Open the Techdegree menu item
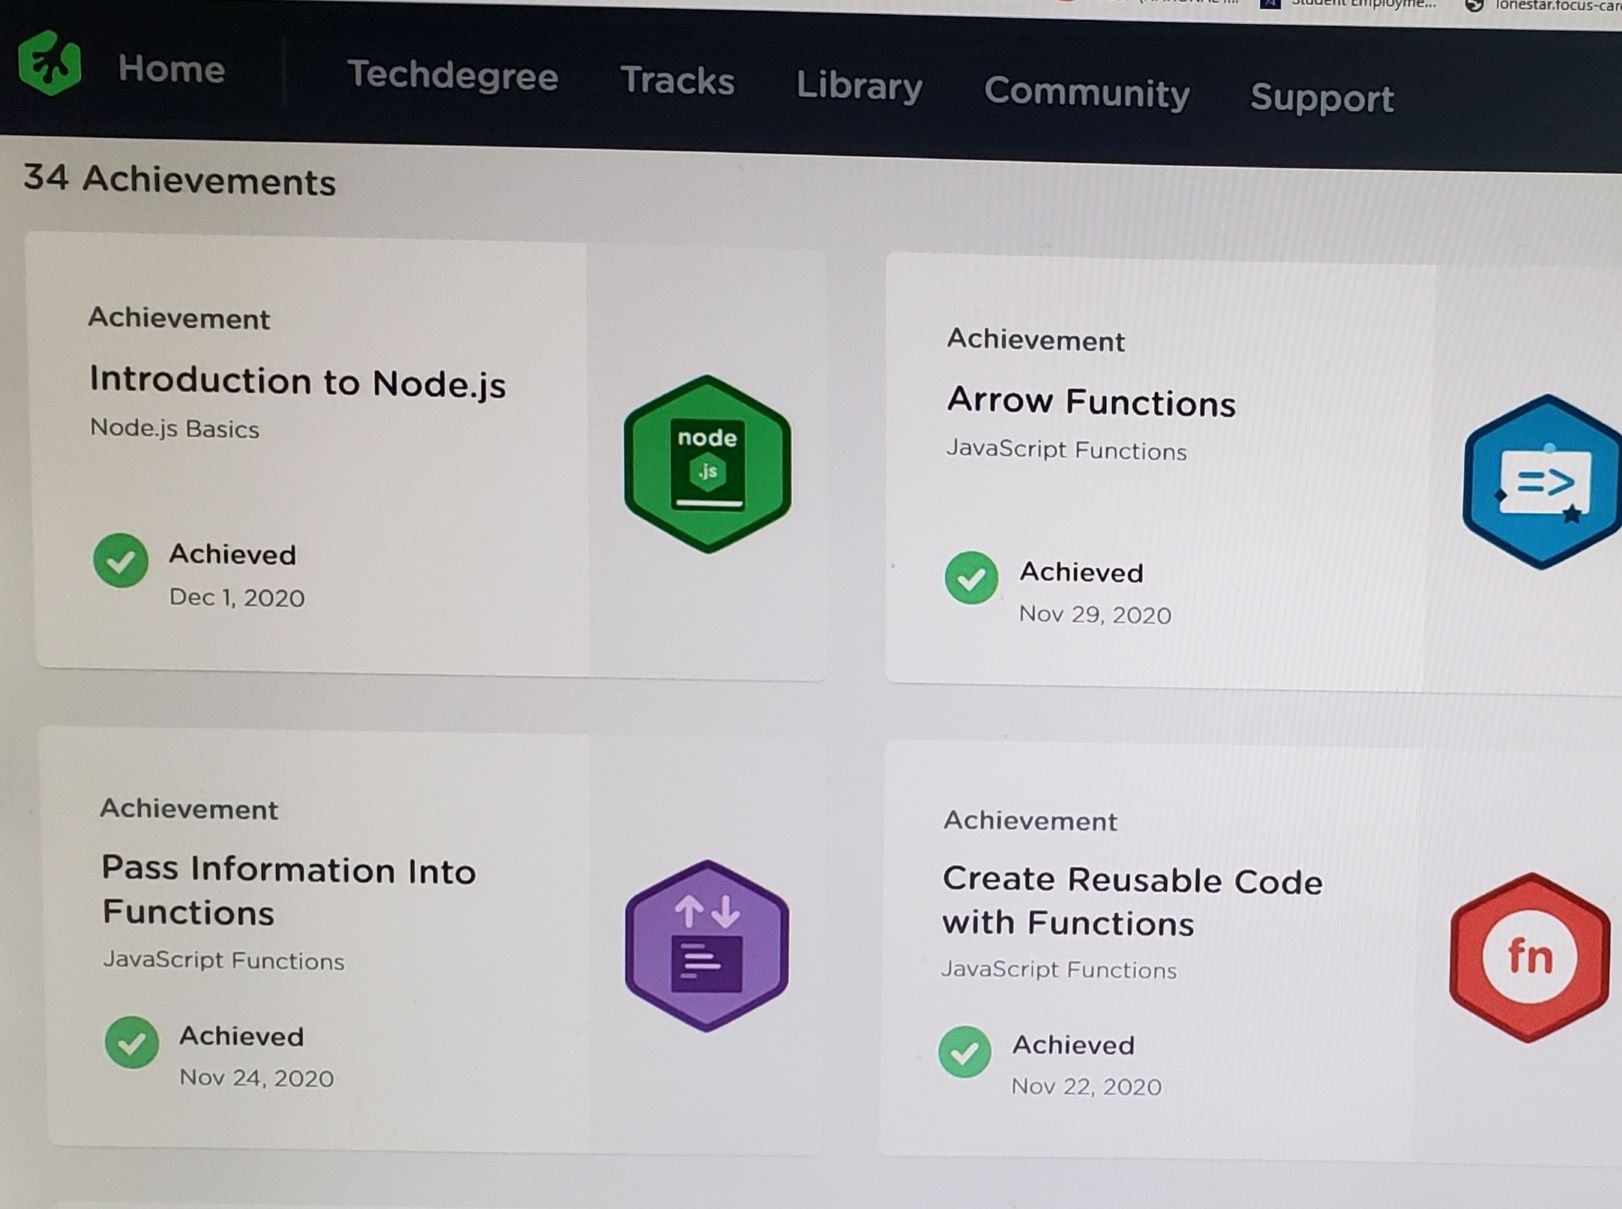Image resolution: width=1622 pixels, height=1209 pixels. coord(452,75)
